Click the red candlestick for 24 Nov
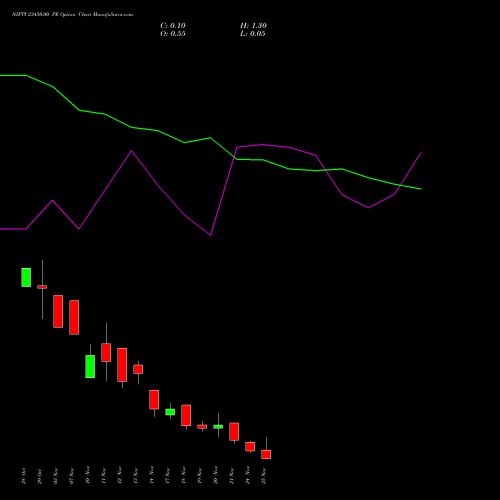The image size is (500, 500). [250, 447]
